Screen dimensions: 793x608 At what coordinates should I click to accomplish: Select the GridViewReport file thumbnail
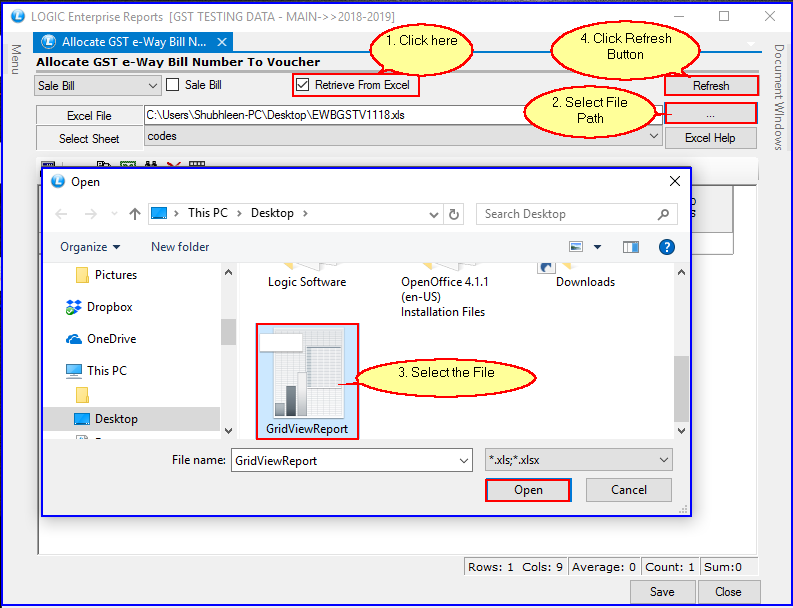tap(307, 380)
